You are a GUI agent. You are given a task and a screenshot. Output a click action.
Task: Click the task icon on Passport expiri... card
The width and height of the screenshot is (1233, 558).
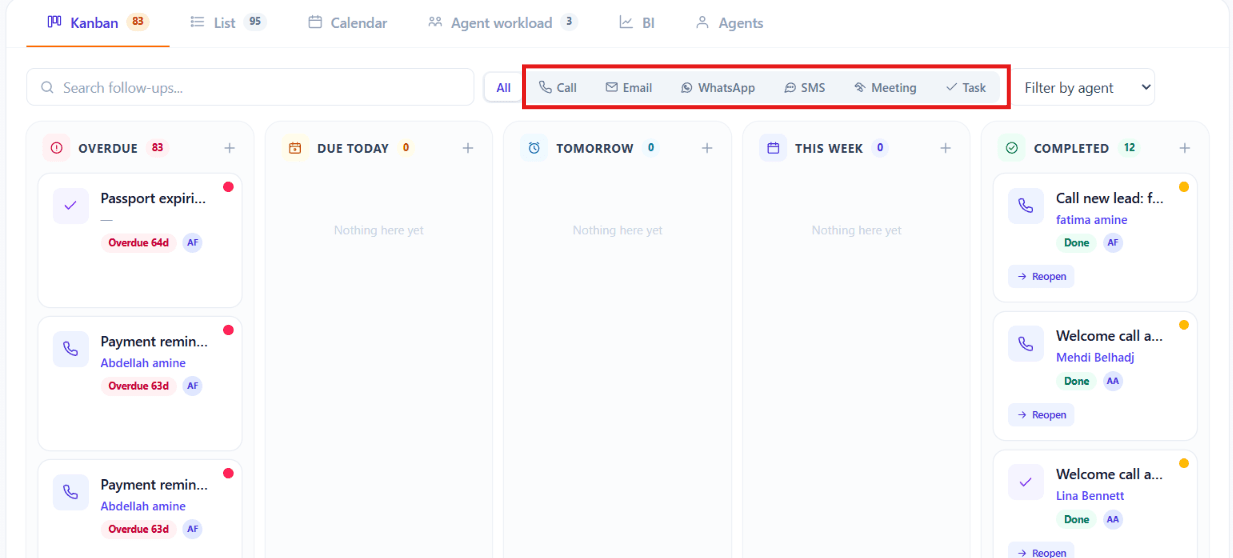[71, 205]
